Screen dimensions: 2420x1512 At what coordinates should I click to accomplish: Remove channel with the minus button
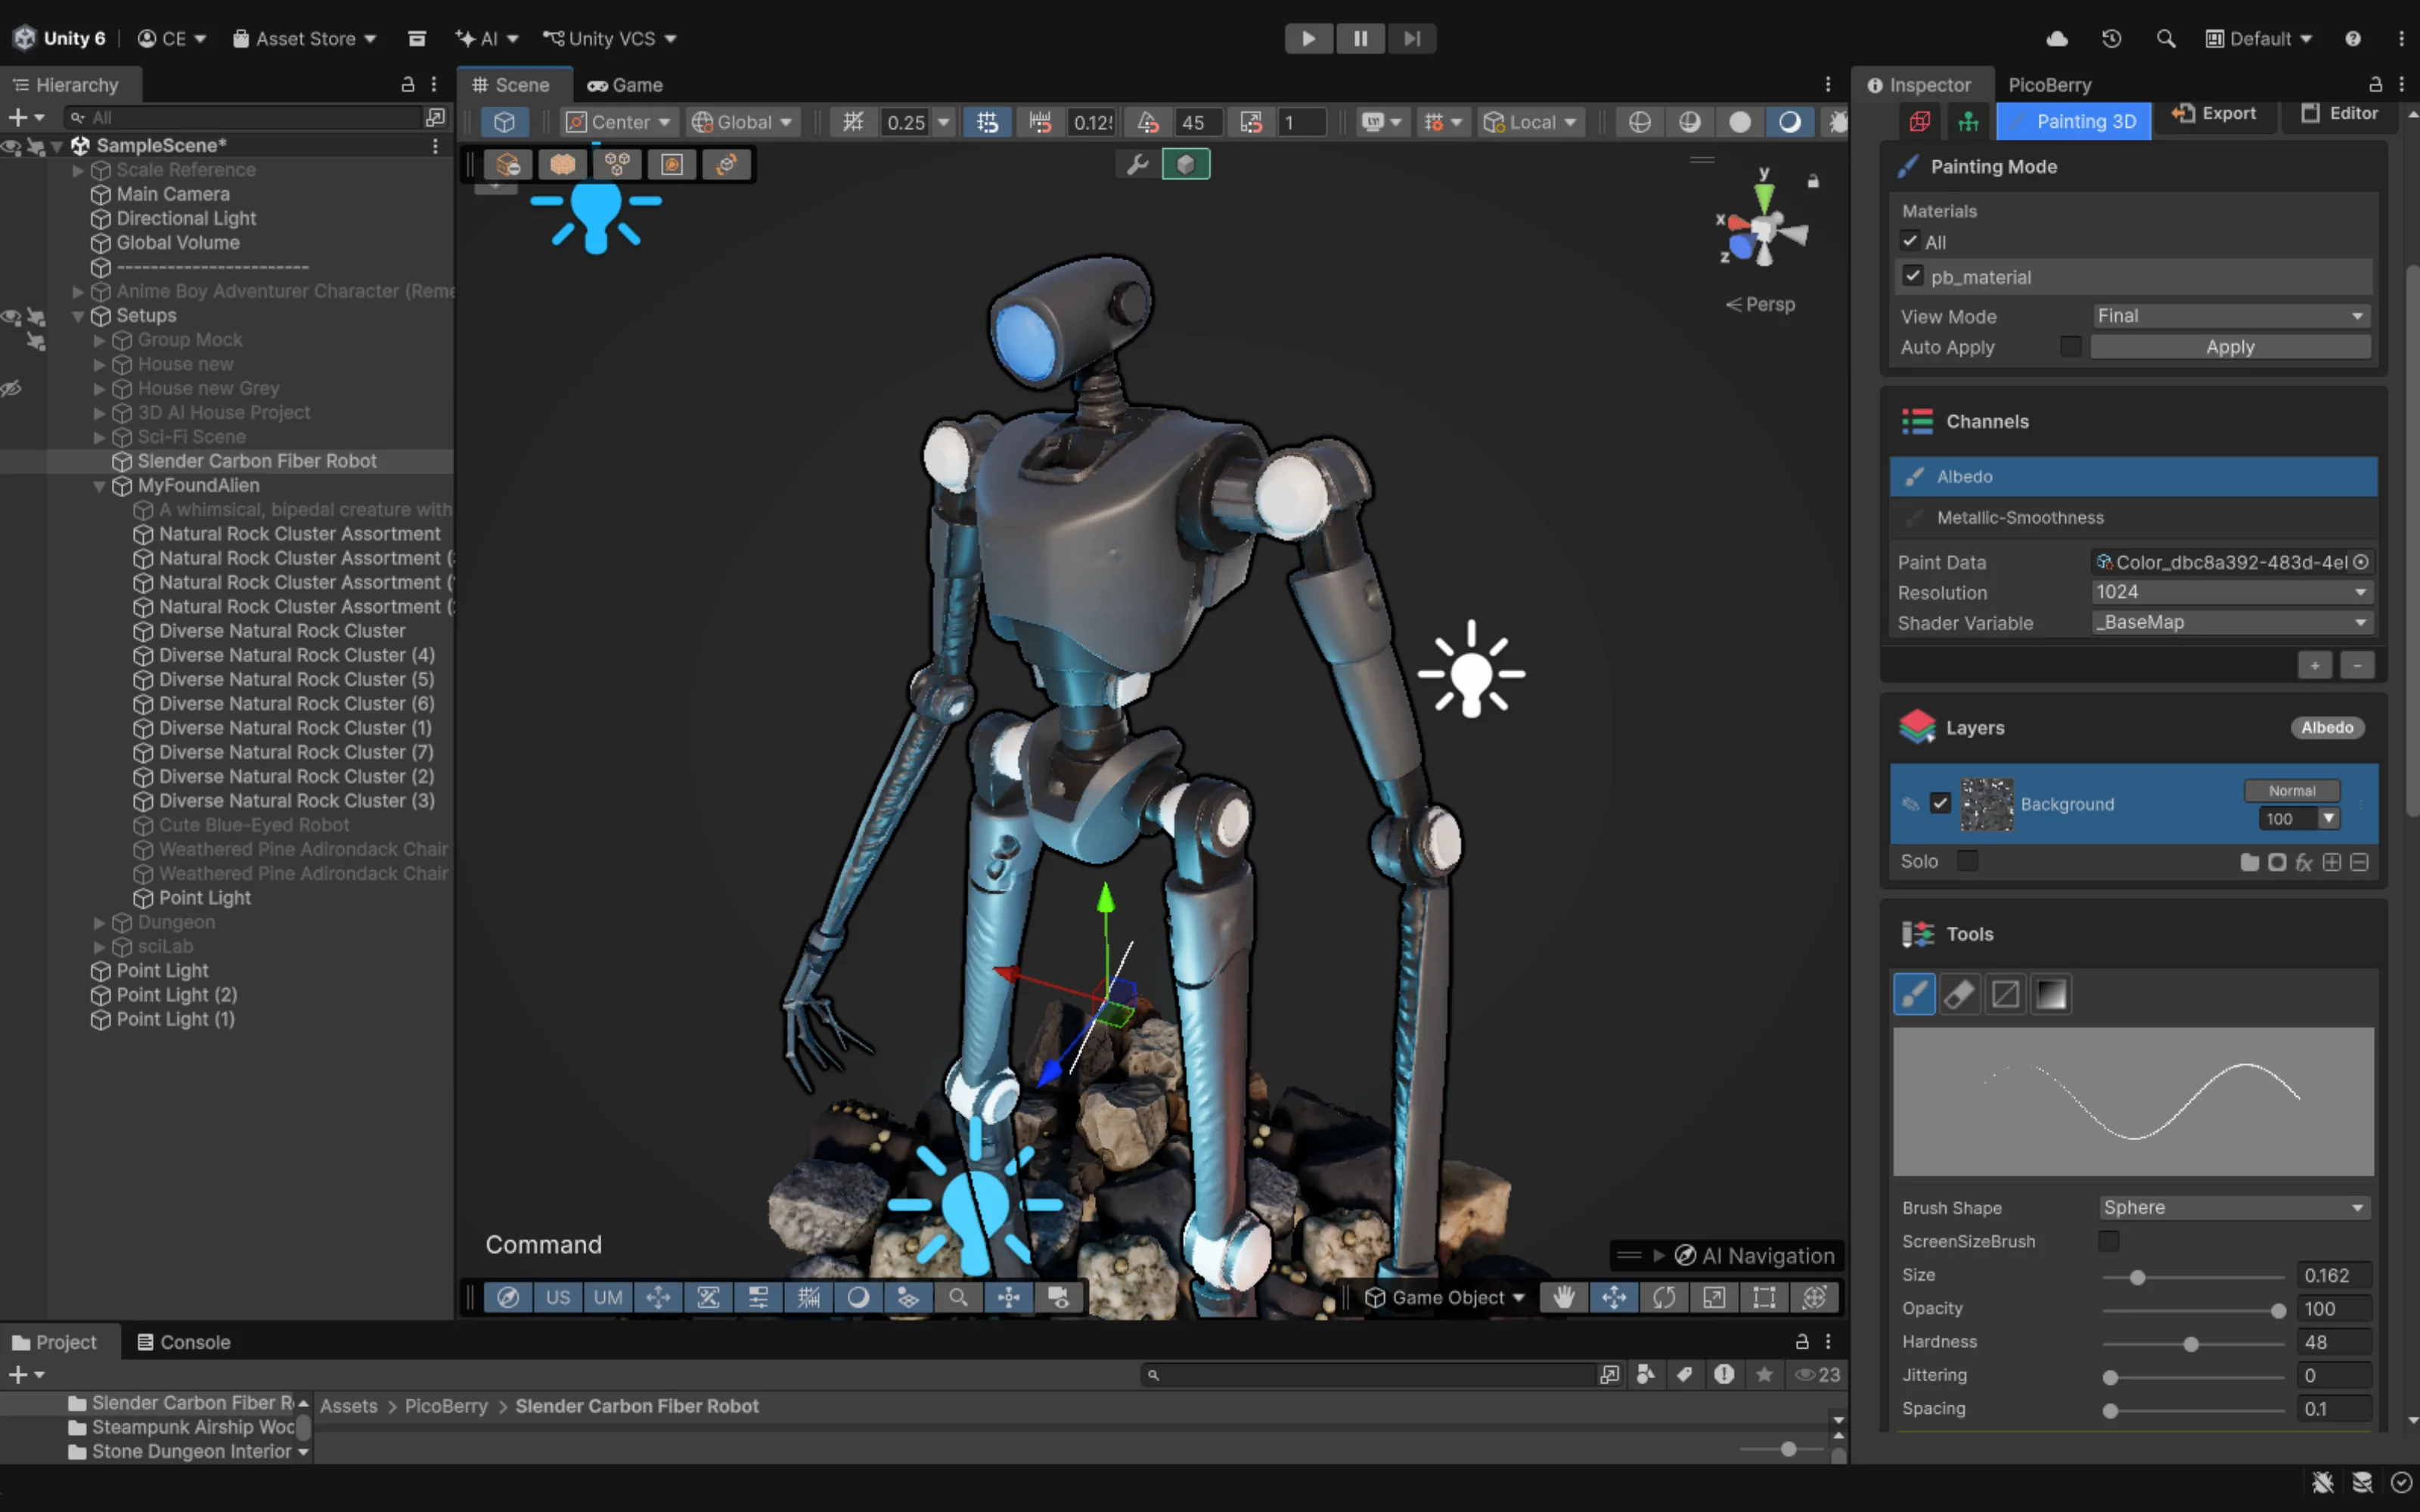pyautogui.click(x=2357, y=665)
